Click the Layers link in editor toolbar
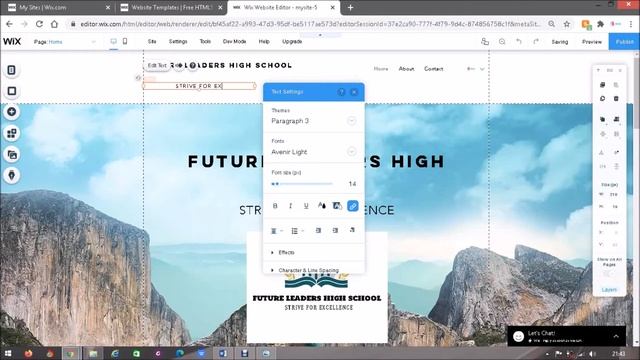 pos(609,289)
